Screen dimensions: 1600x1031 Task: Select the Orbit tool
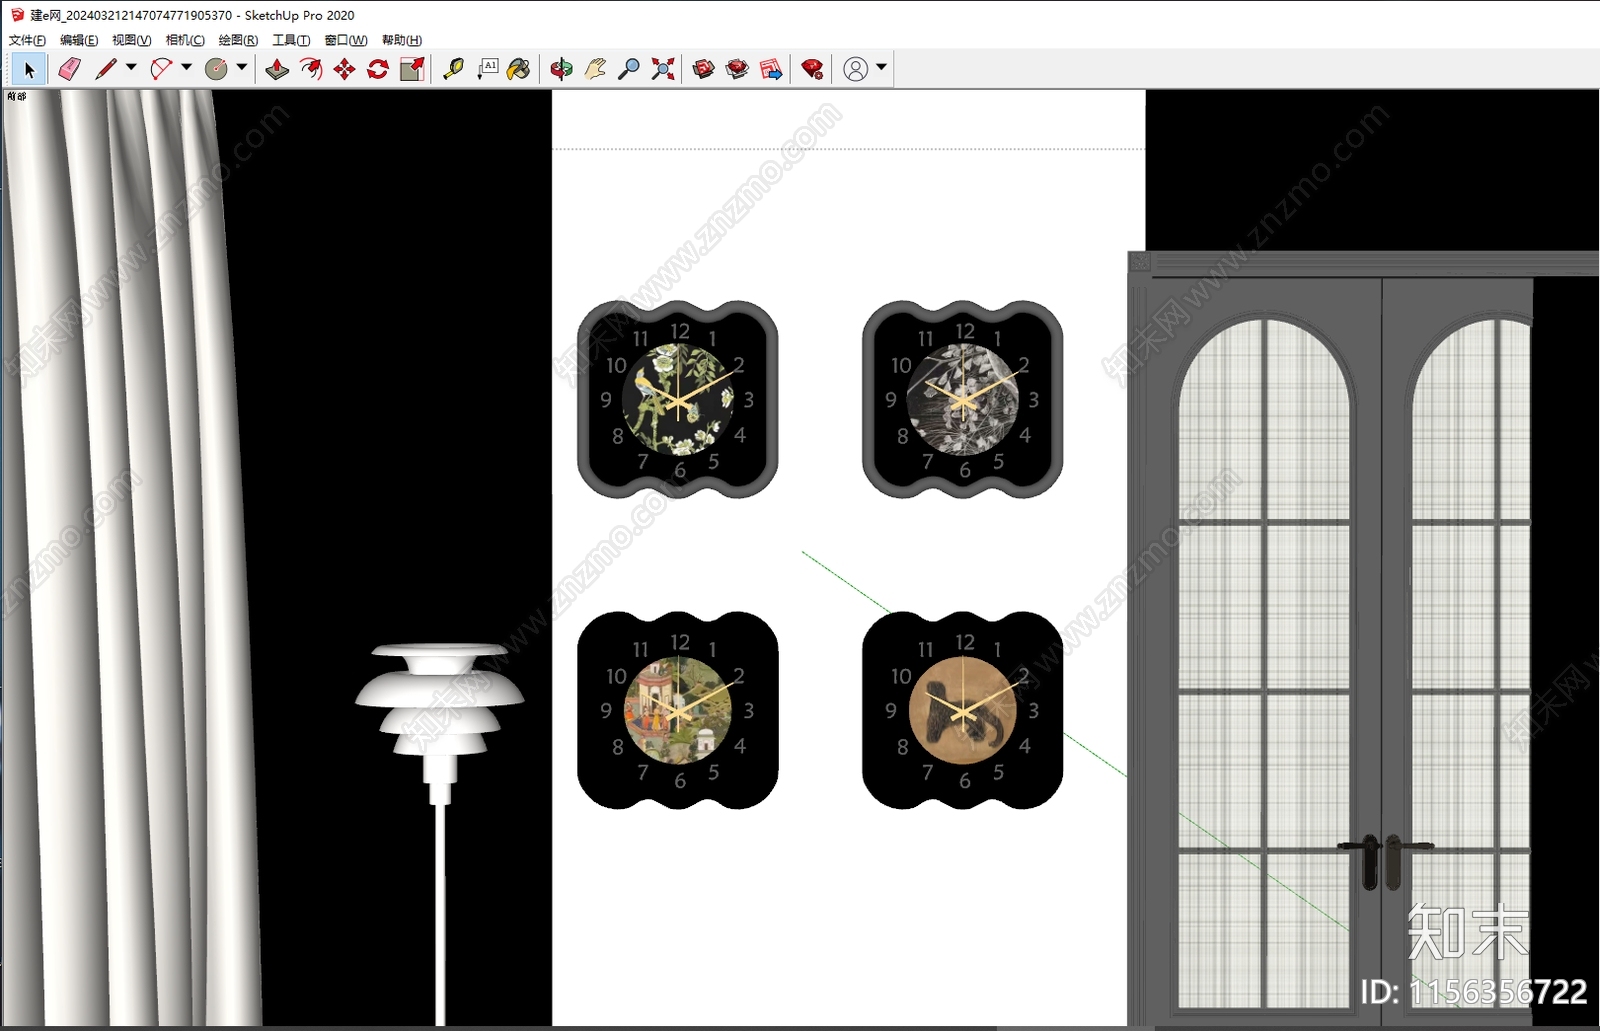[x=561, y=69]
